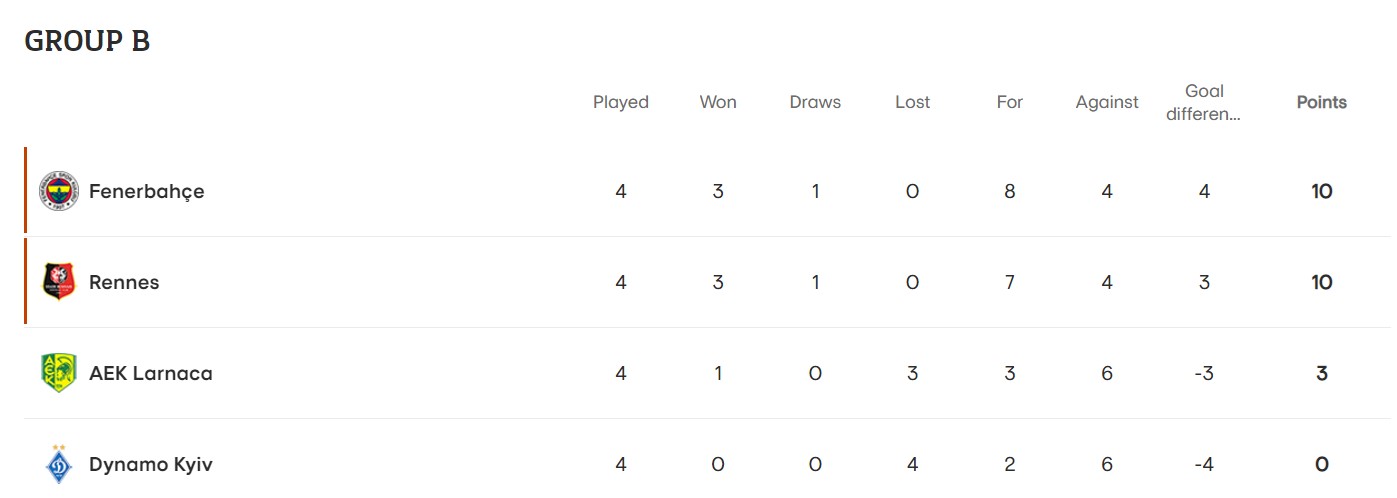Click the Draws column header
Viewport: 1397px width, 498px height.
point(815,102)
